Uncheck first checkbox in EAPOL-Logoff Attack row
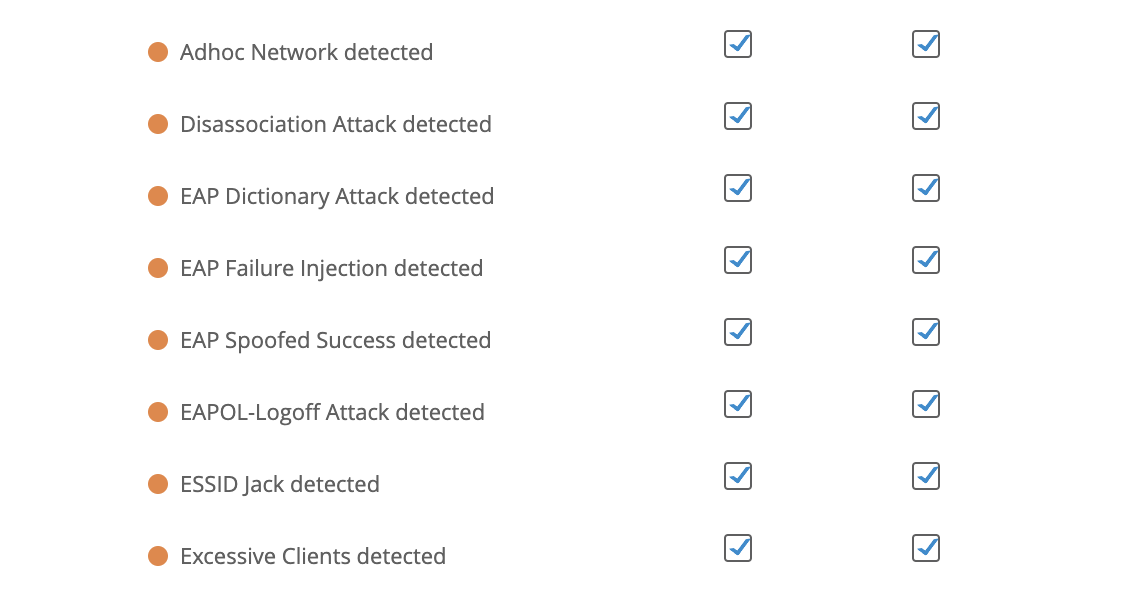 pos(738,404)
